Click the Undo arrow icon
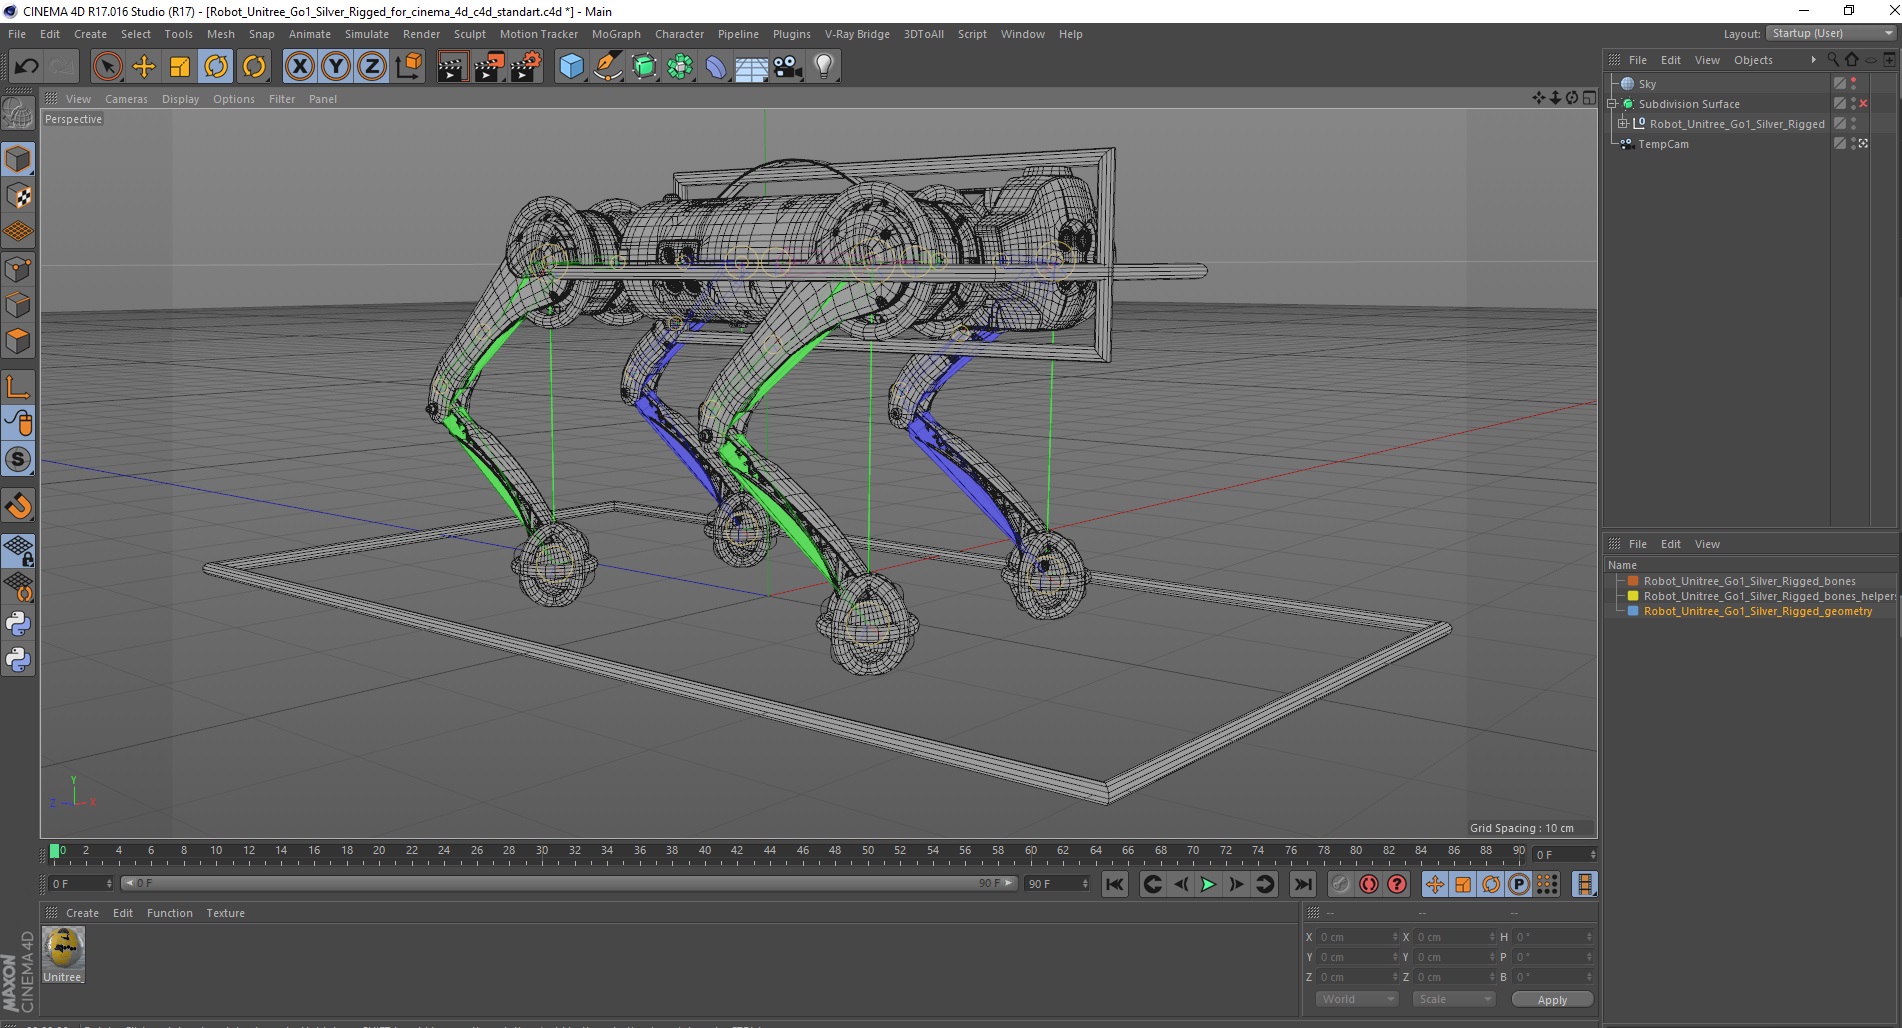Viewport: 1902px width, 1028px height. tap(26, 67)
